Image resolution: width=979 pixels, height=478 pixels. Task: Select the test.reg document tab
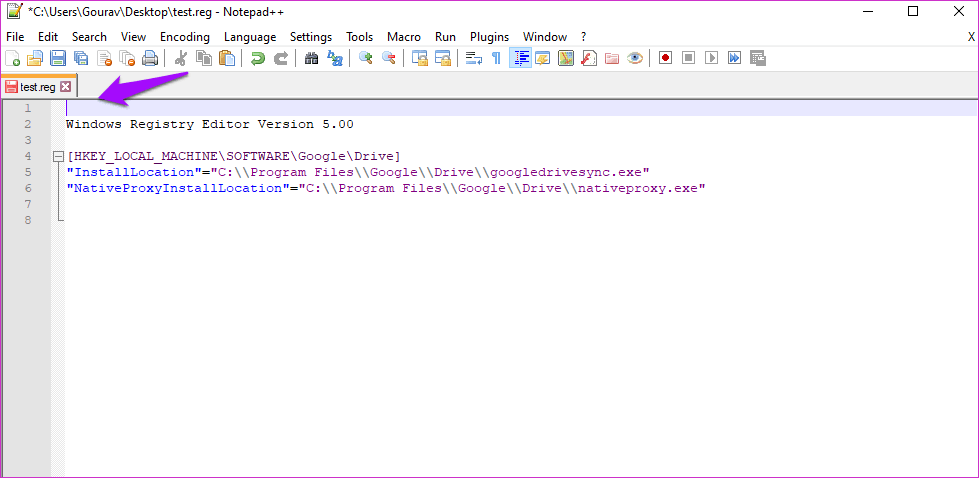point(37,87)
